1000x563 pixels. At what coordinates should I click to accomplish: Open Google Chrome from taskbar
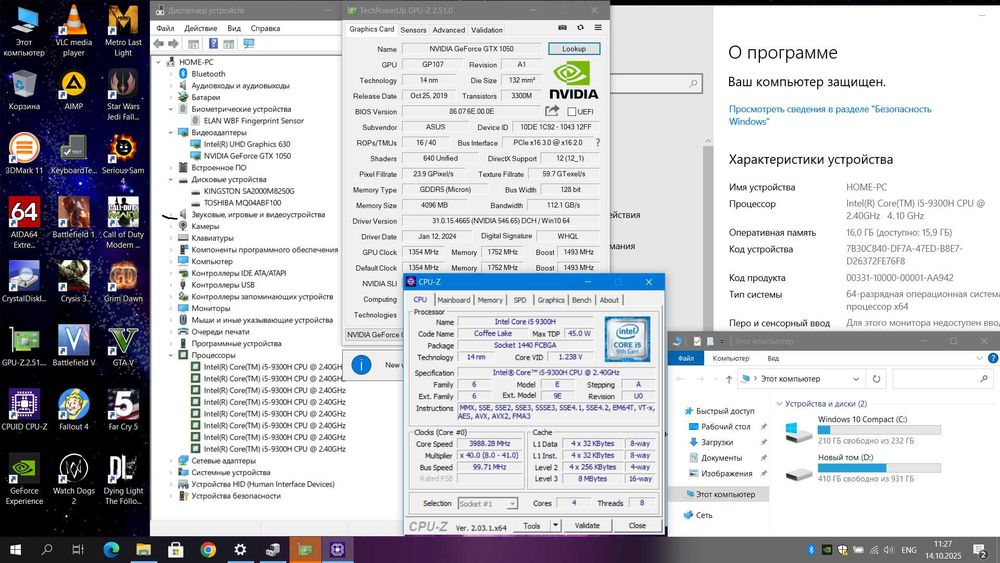(x=208, y=549)
